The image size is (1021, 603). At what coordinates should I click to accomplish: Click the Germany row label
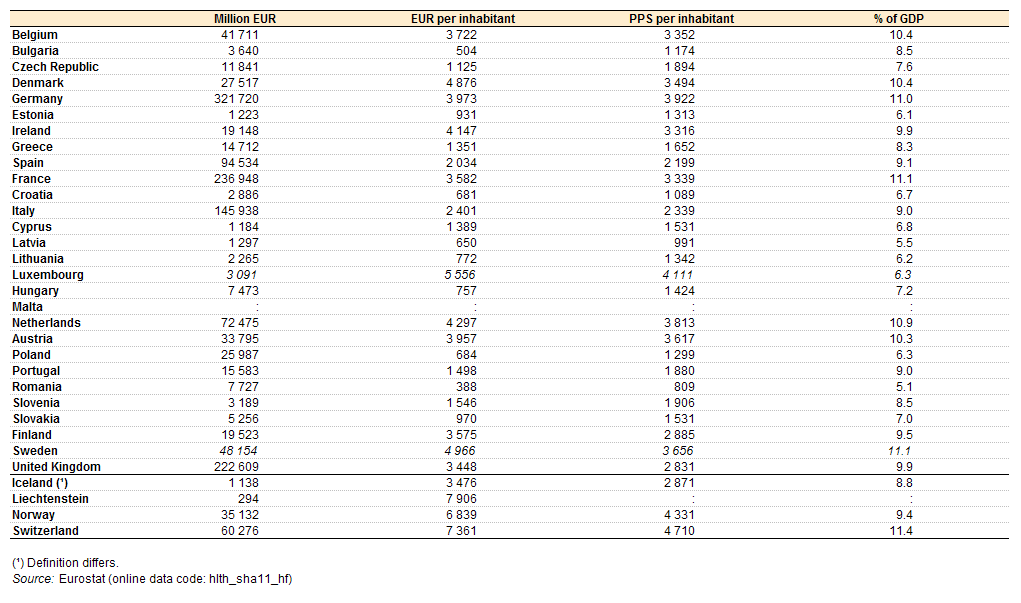[37, 99]
